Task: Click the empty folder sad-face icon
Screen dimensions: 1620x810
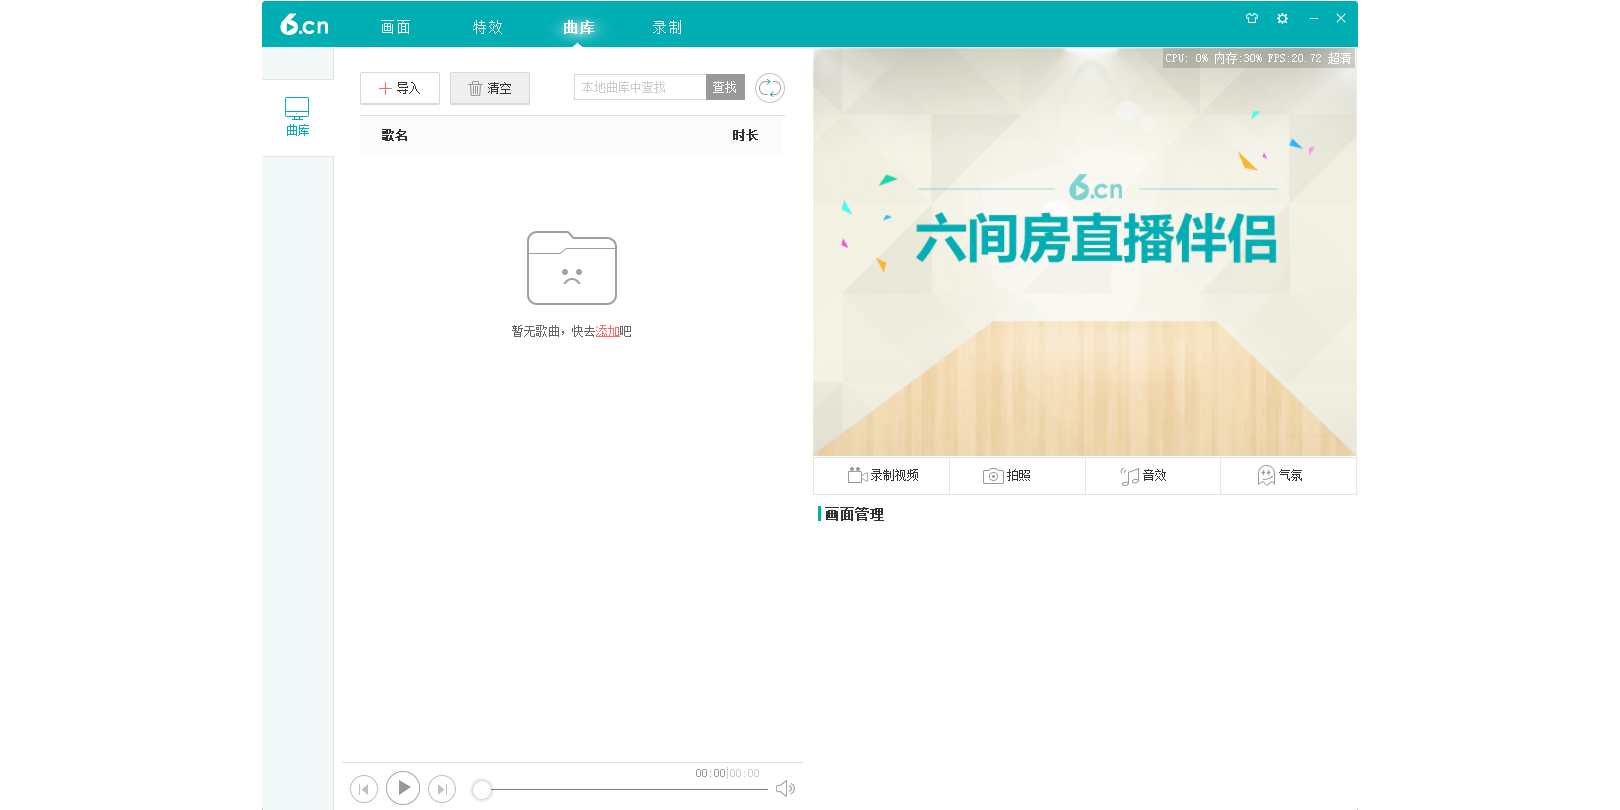Action: point(572,268)
